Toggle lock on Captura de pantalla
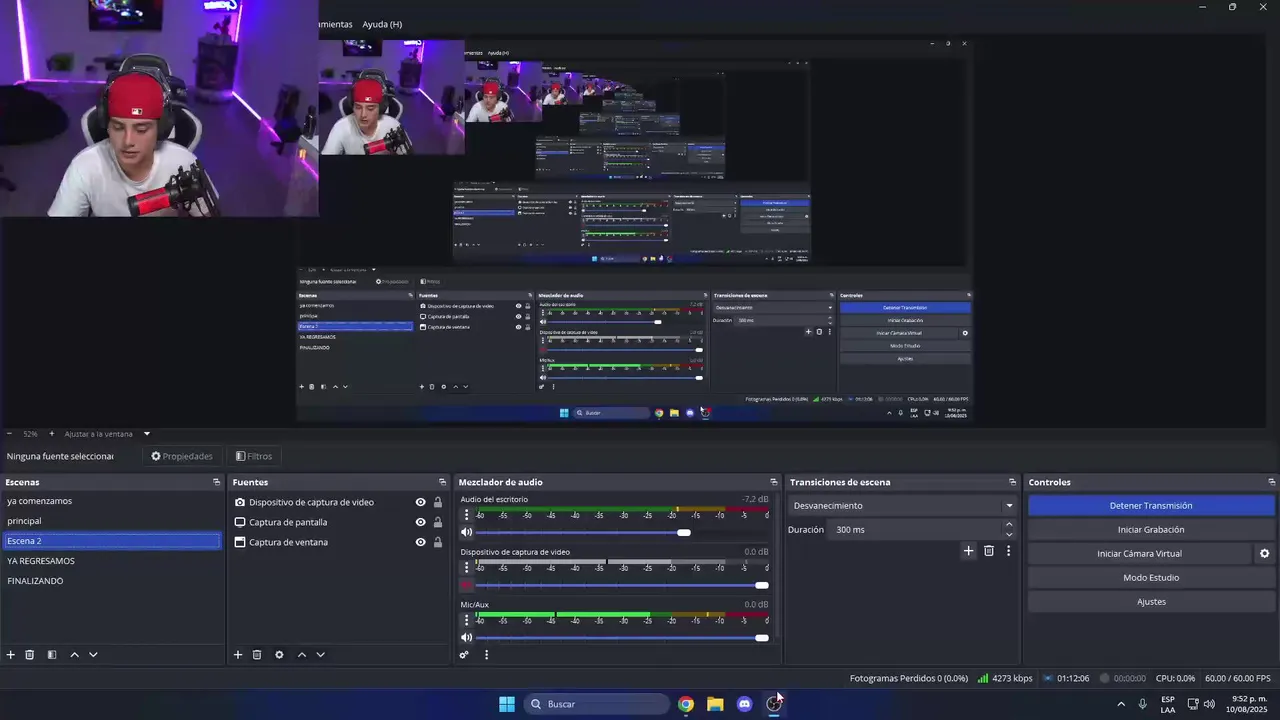Image resolution: width=1280 pixels, height=720 pixels. click(x=438, y=522)
